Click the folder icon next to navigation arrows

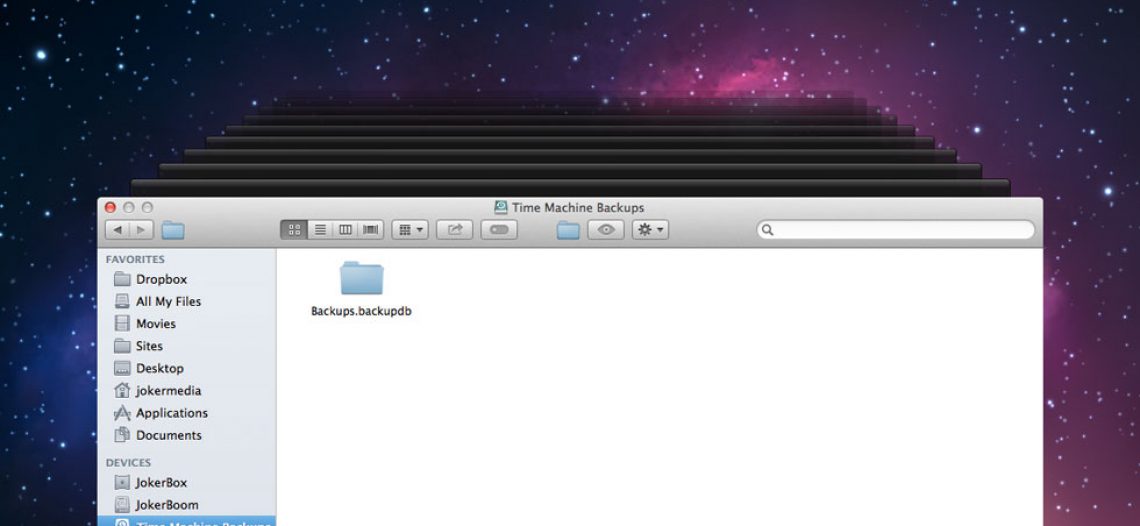point(173,231)
